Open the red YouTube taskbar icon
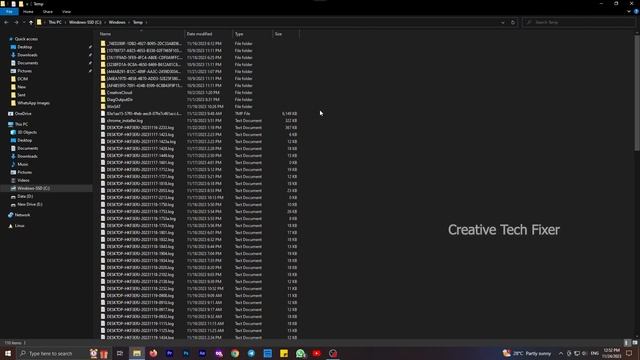This screenshot has height=360, width=640. tap(317, 353)
